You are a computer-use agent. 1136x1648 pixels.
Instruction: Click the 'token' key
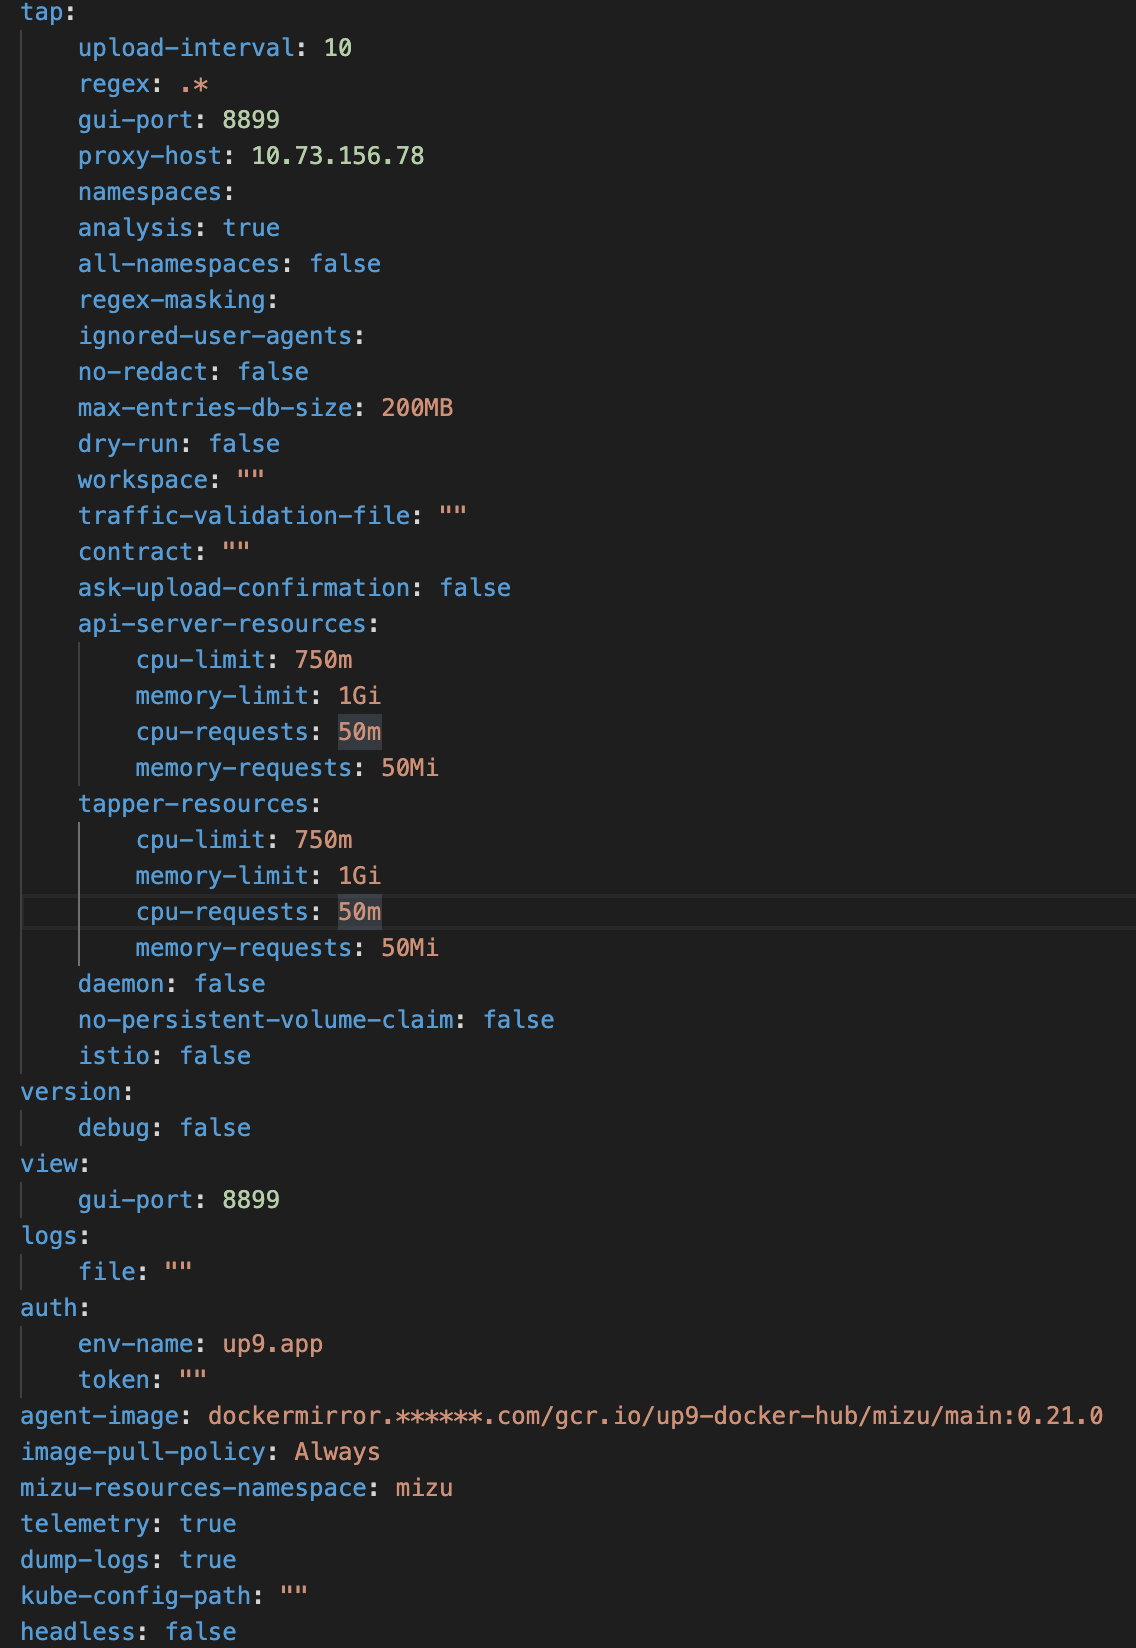click(114, 1380)
